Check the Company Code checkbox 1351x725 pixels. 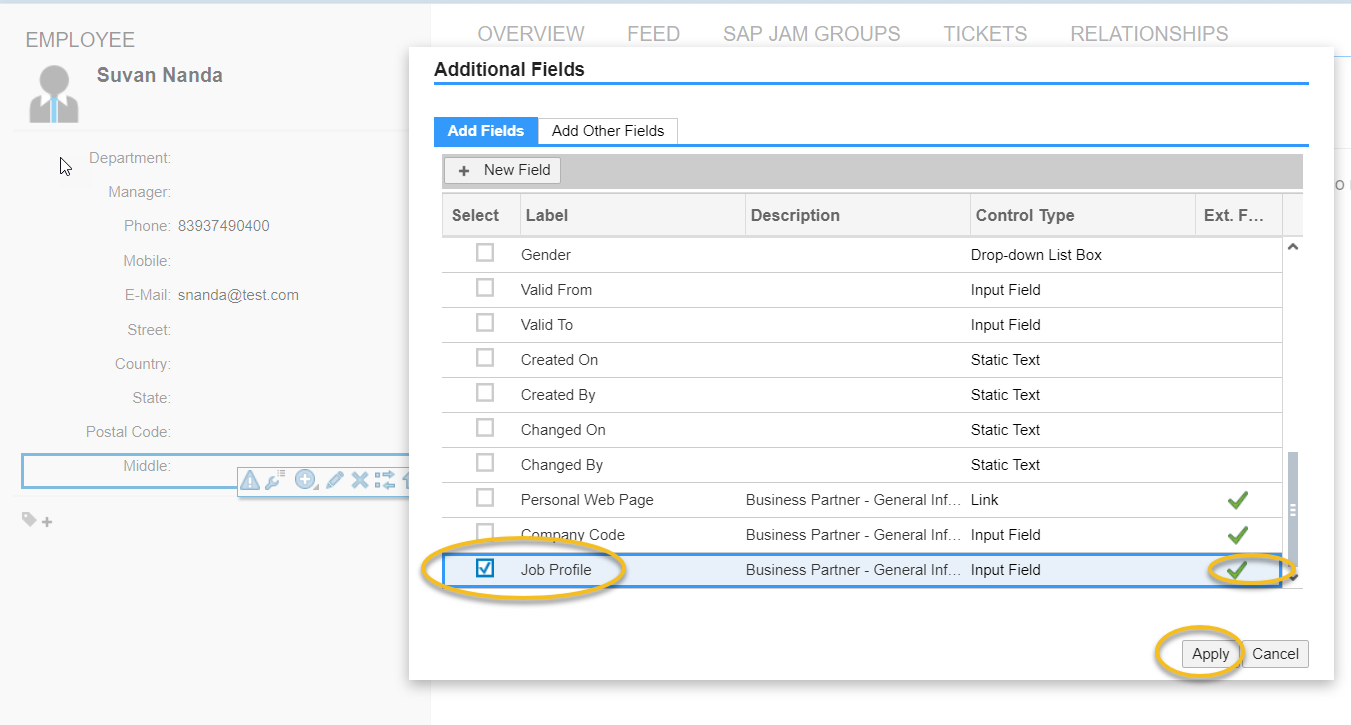coord(485,533)
